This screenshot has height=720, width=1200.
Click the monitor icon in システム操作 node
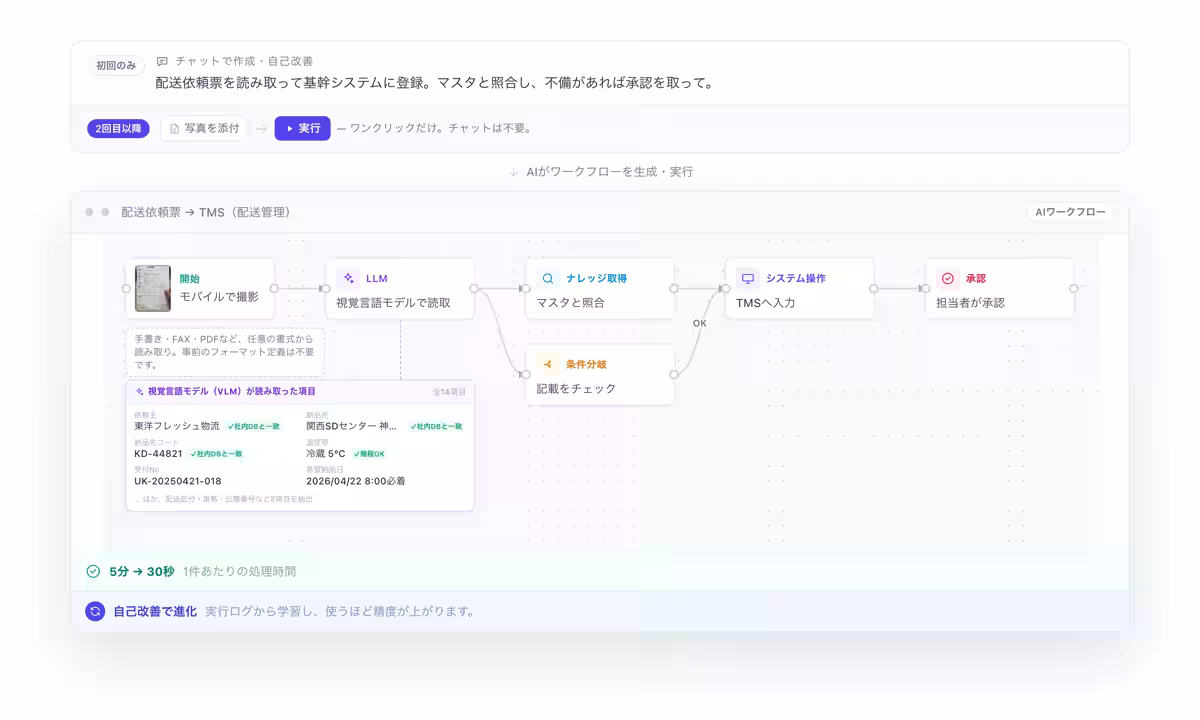click(x=748, y=278)
